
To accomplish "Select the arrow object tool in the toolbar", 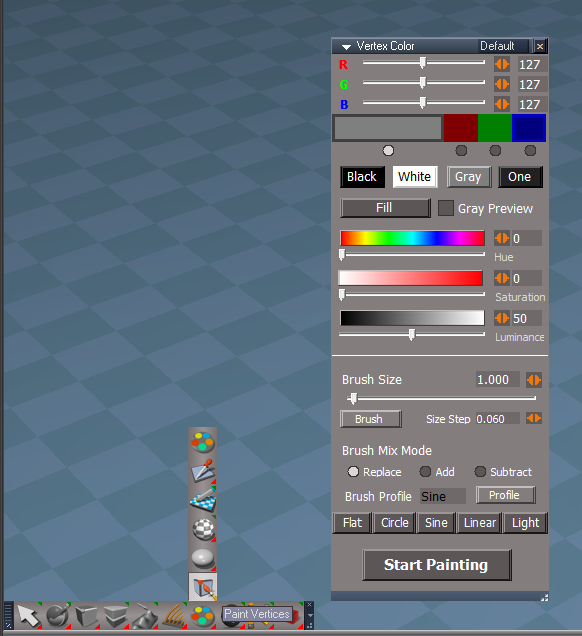I will click(x=28, y=616).
